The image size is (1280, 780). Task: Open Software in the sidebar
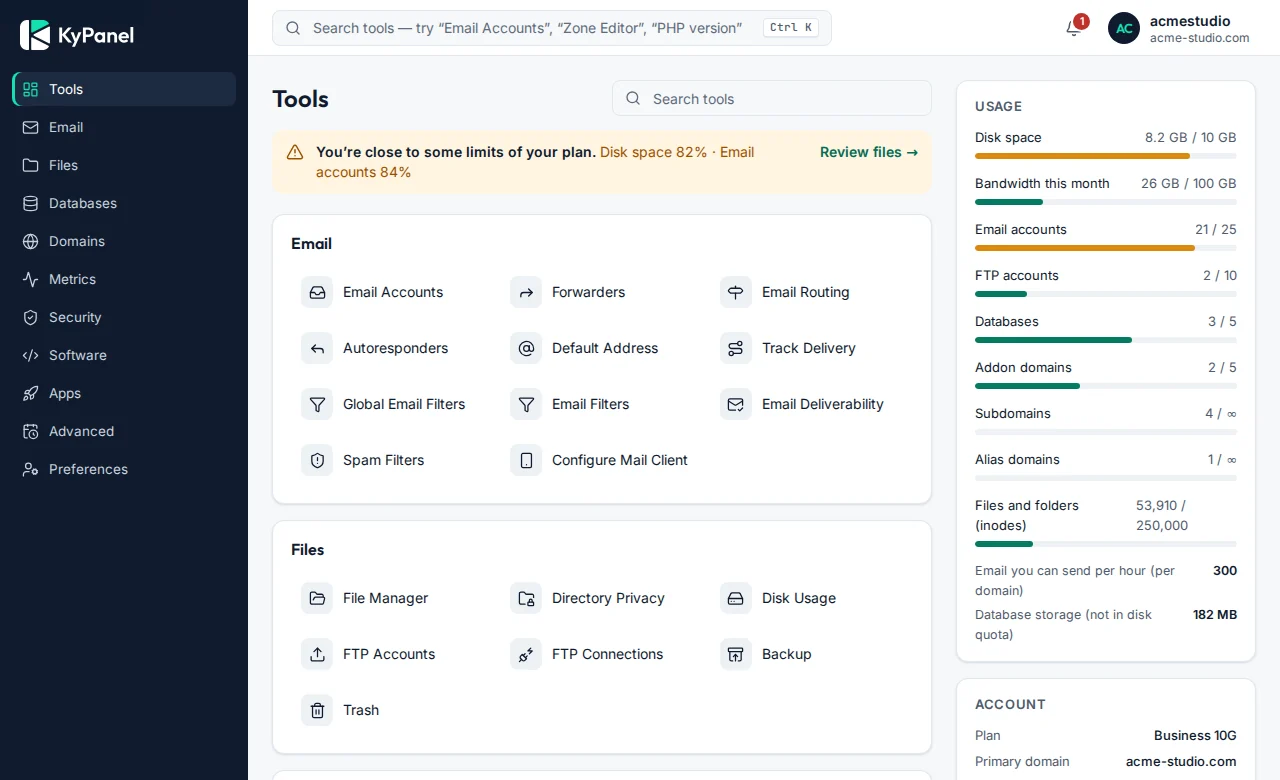click(x=124, y=355)
